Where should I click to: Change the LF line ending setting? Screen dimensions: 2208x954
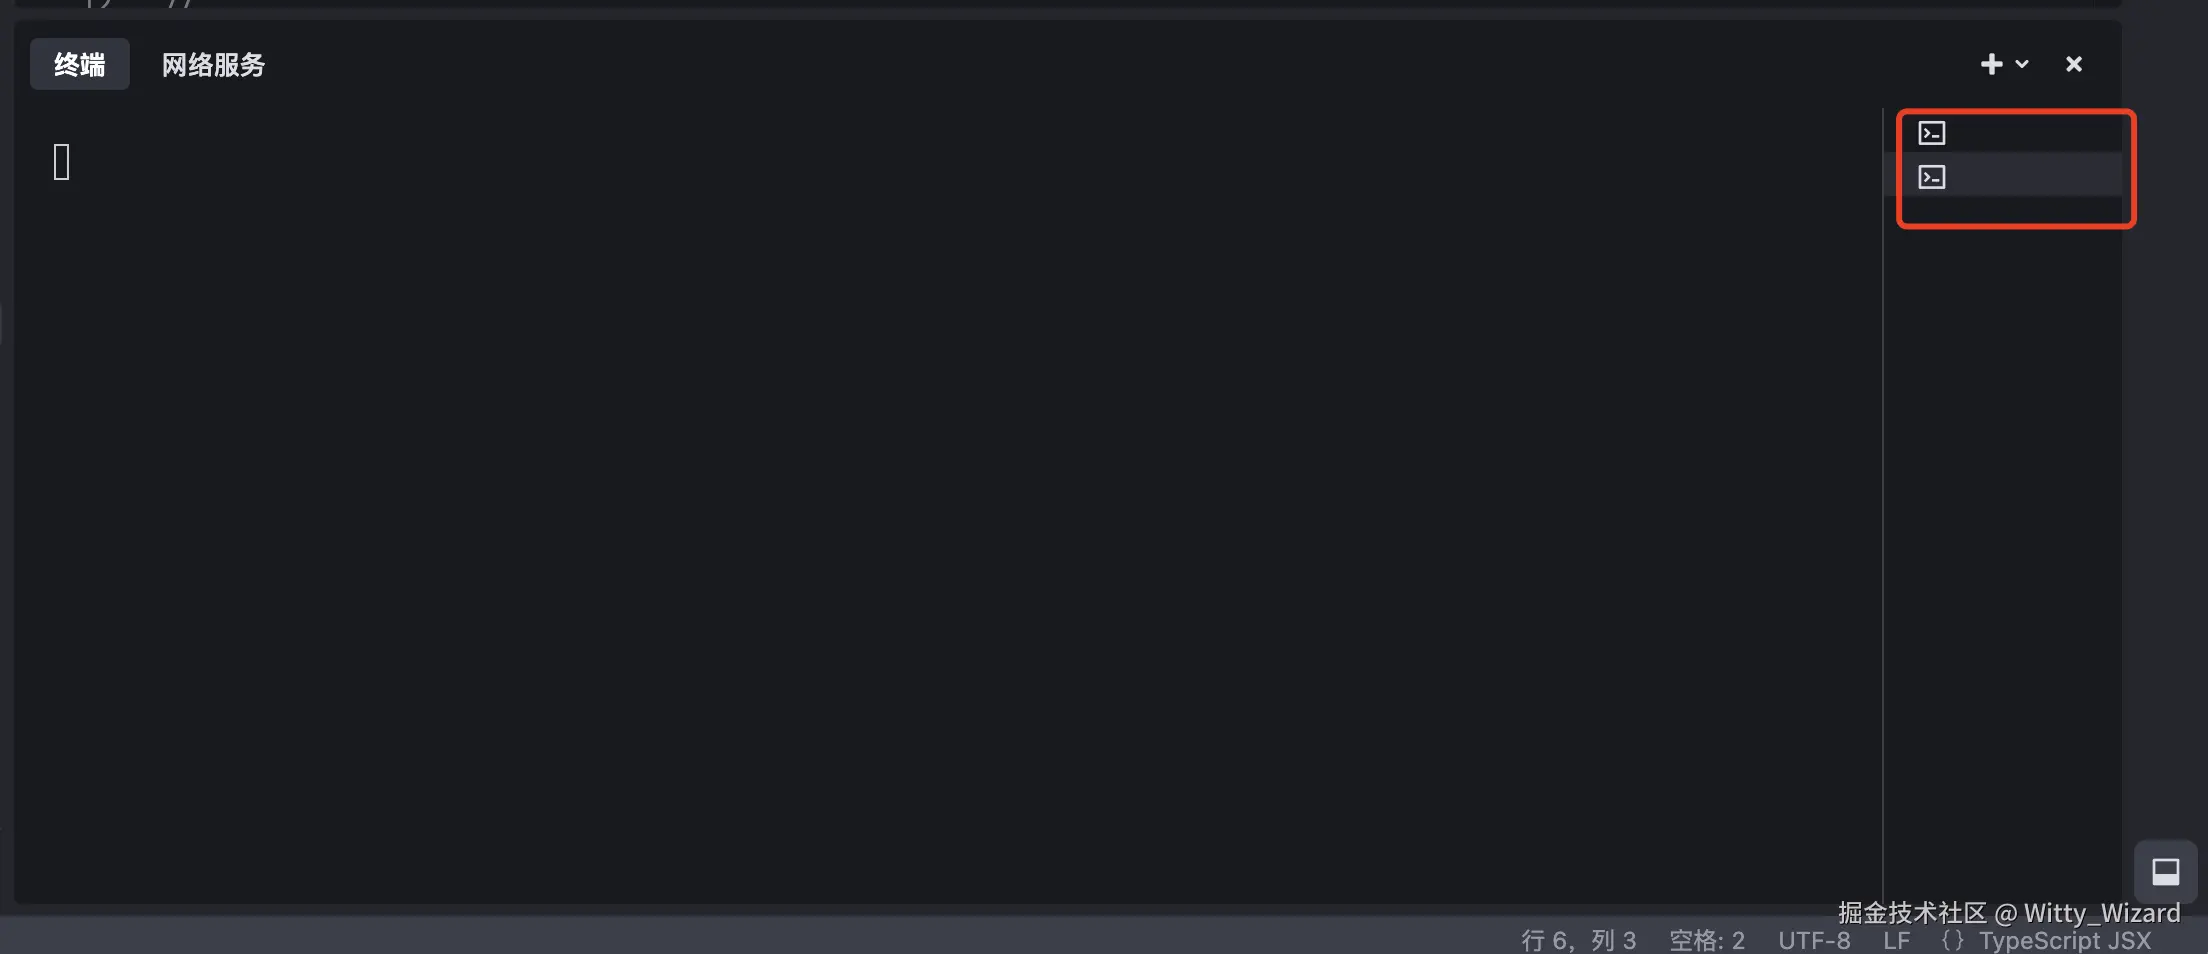coord(1896,941)
